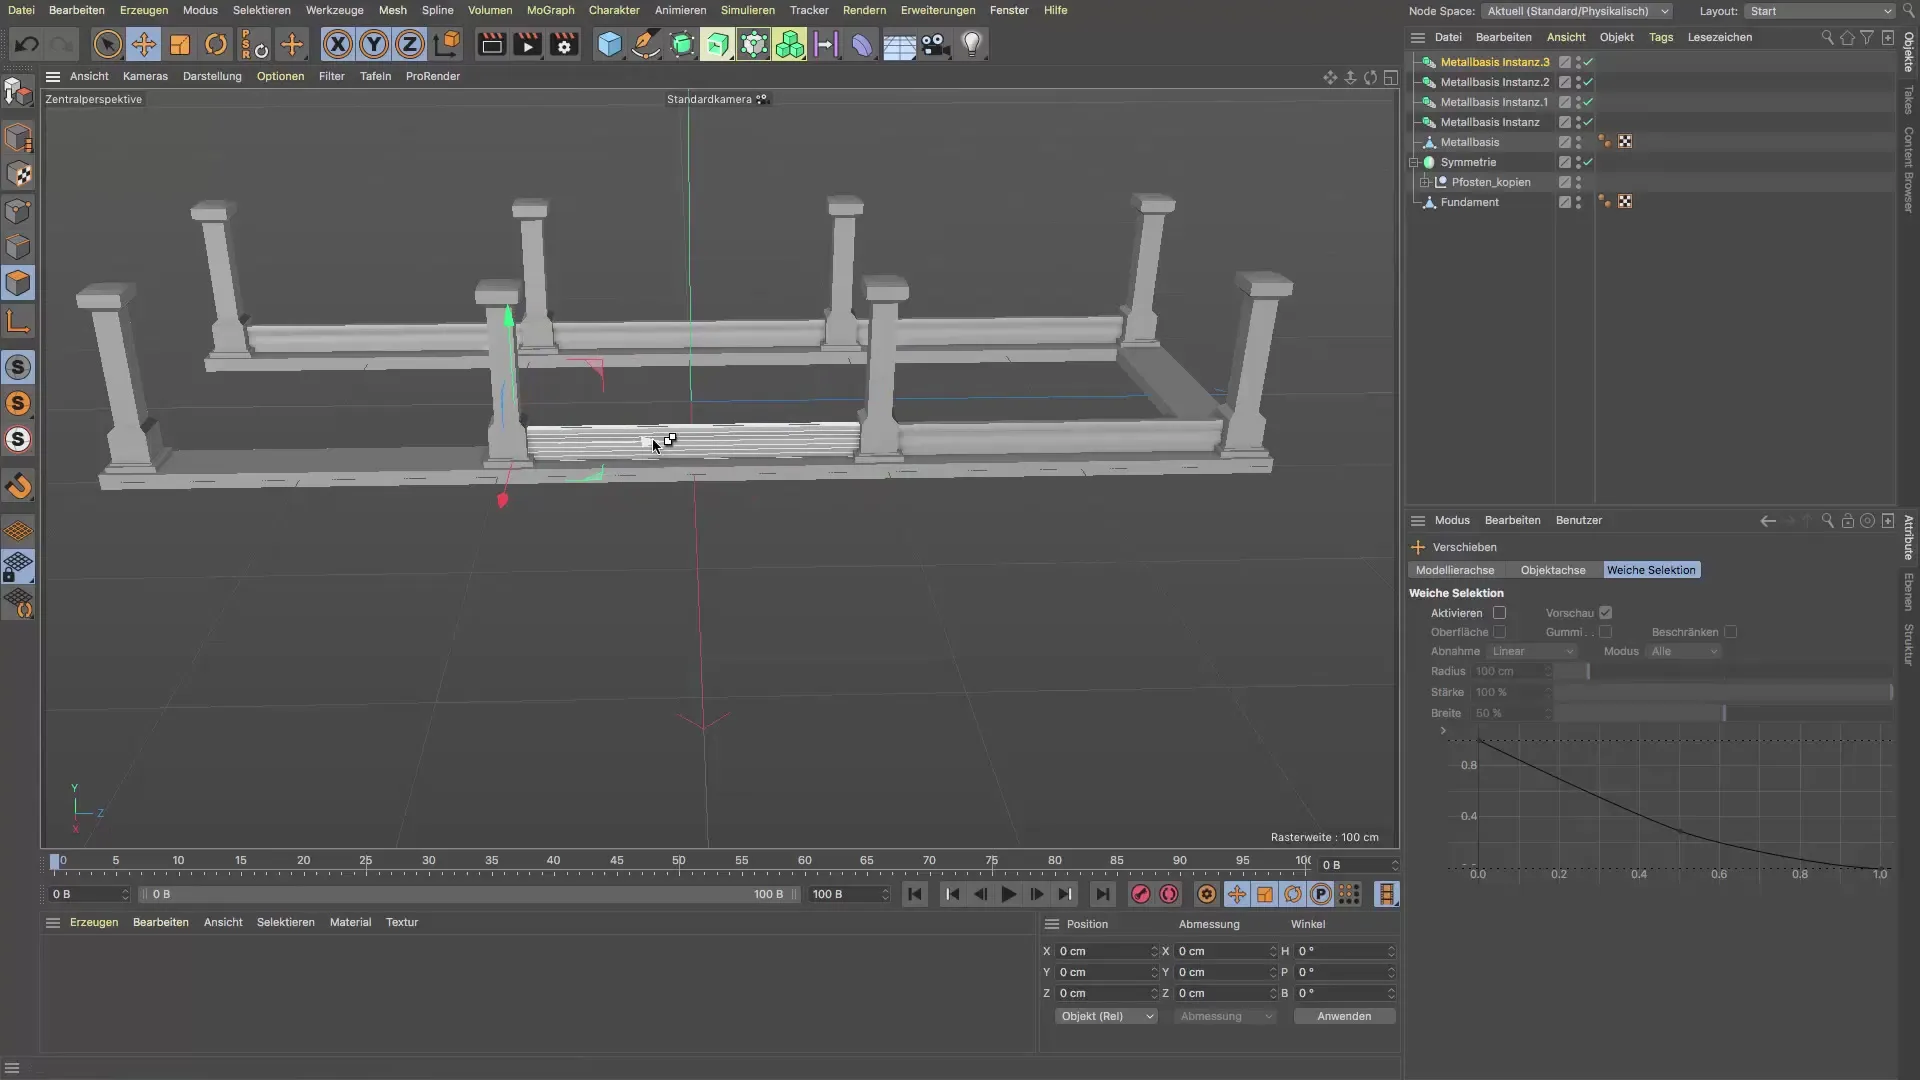Open the MoGraph menu
Image resolution: width=1920 pixels, height=1080 pixels.
550,10
